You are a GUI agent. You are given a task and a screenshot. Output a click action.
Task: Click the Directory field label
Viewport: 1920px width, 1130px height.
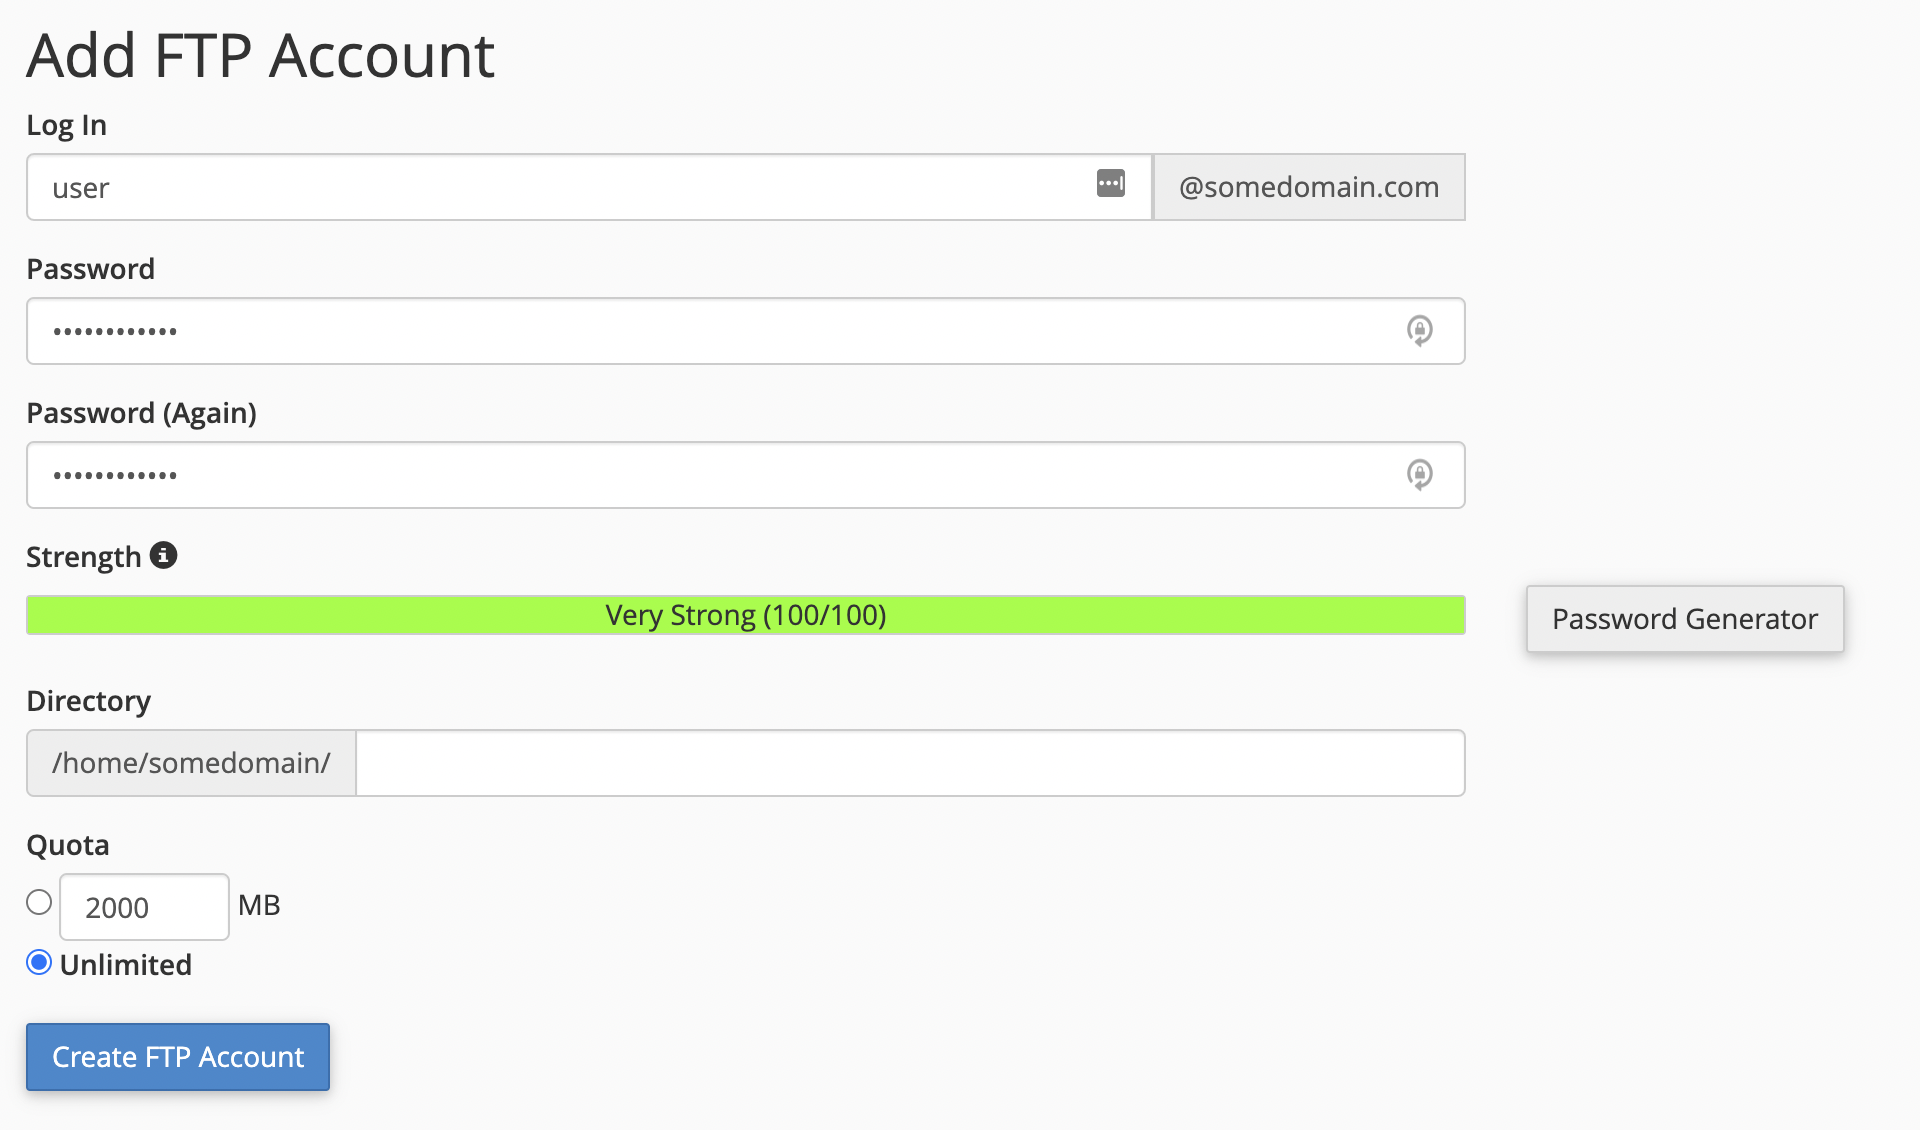(x=88, y=701)
